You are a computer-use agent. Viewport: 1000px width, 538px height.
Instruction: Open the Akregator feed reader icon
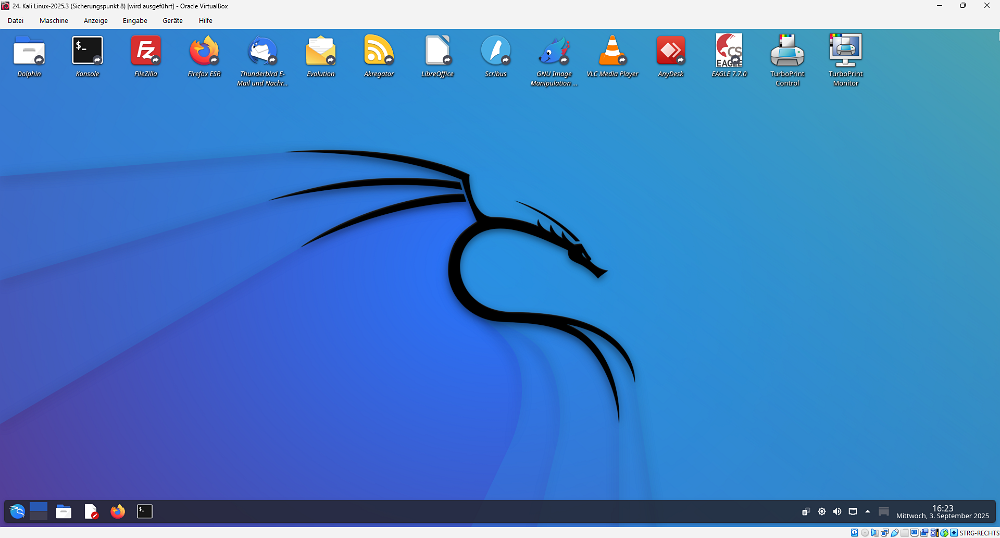click(379, 50)
